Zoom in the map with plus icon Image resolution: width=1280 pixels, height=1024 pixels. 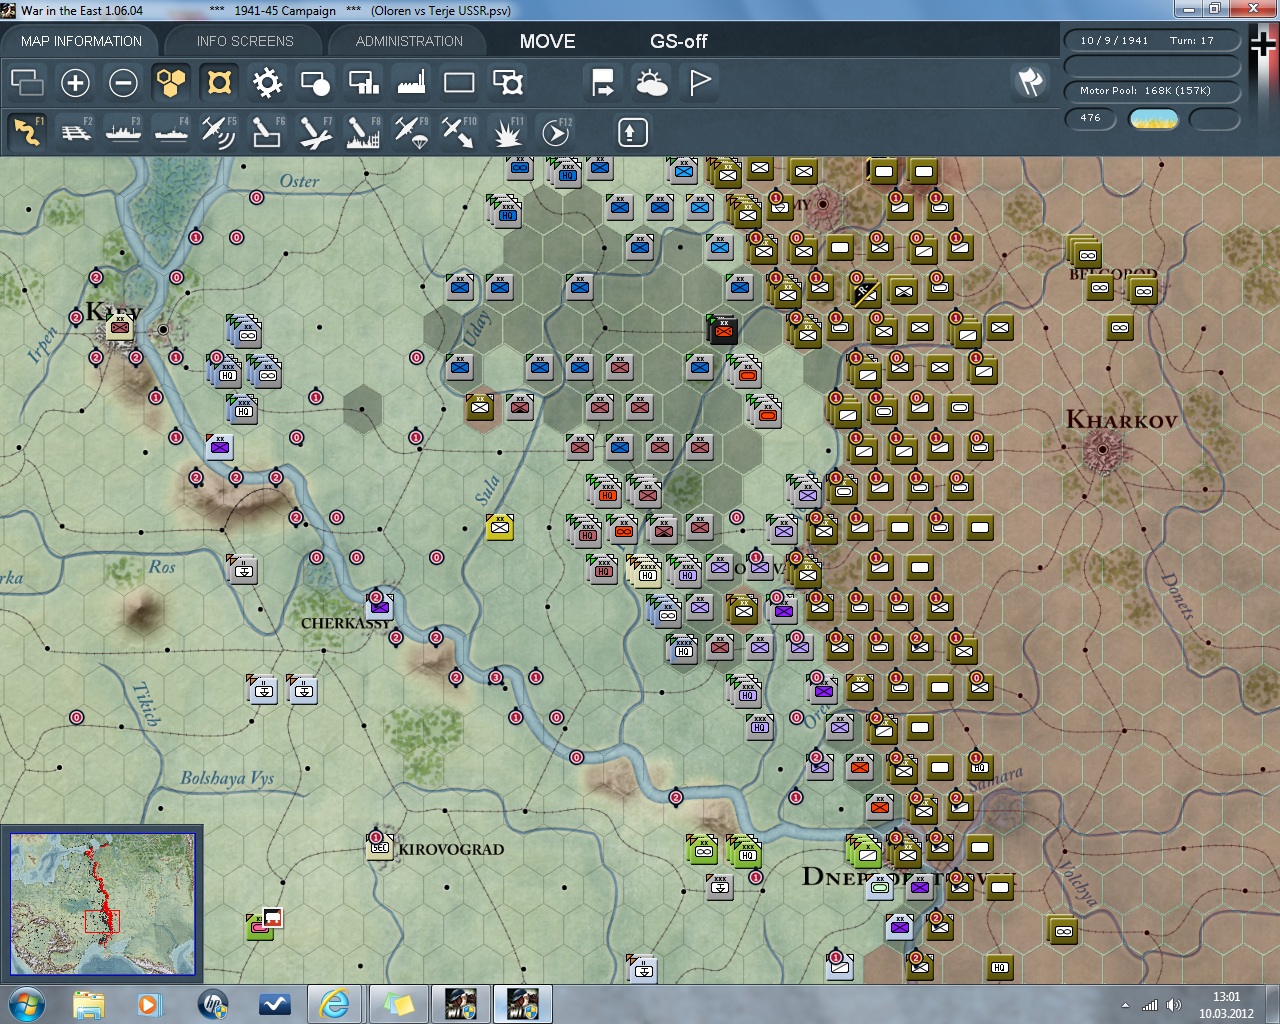click(x=75, y=82)
